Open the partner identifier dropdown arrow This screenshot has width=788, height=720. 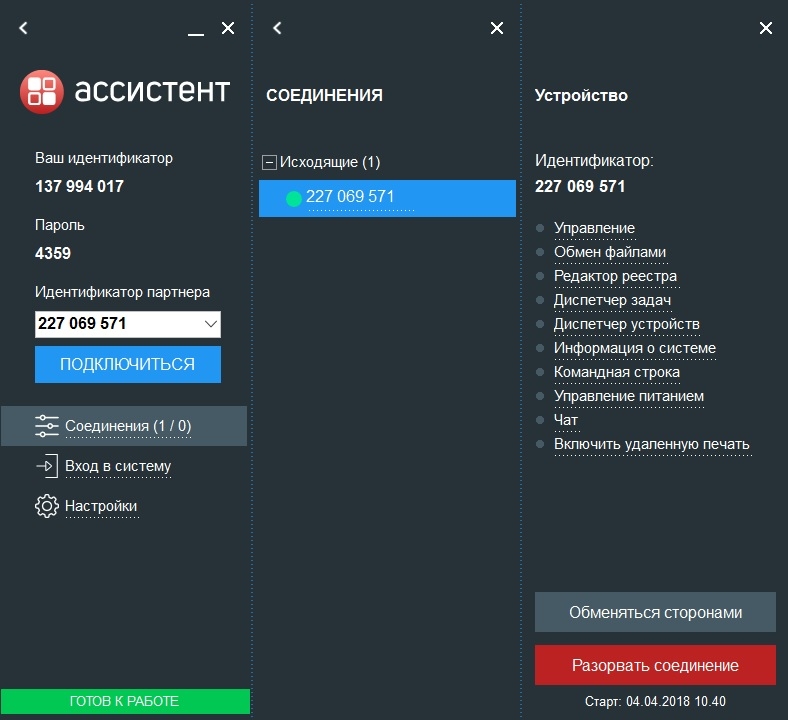[x=211, y=324]
